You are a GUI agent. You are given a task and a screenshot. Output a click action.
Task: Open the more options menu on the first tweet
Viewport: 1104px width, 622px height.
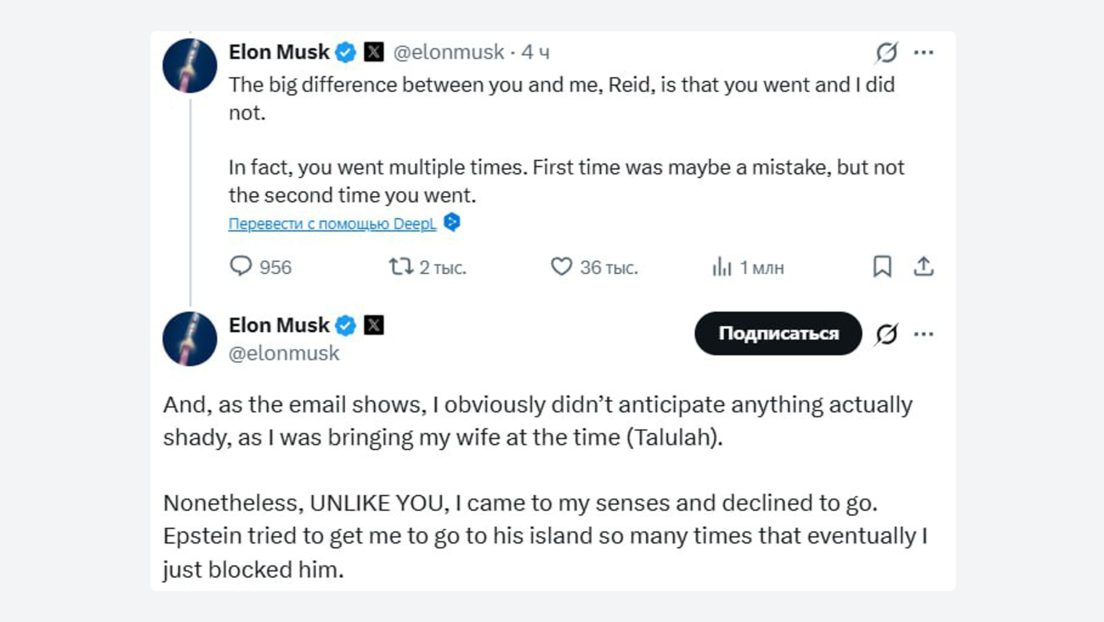[924, 52]
